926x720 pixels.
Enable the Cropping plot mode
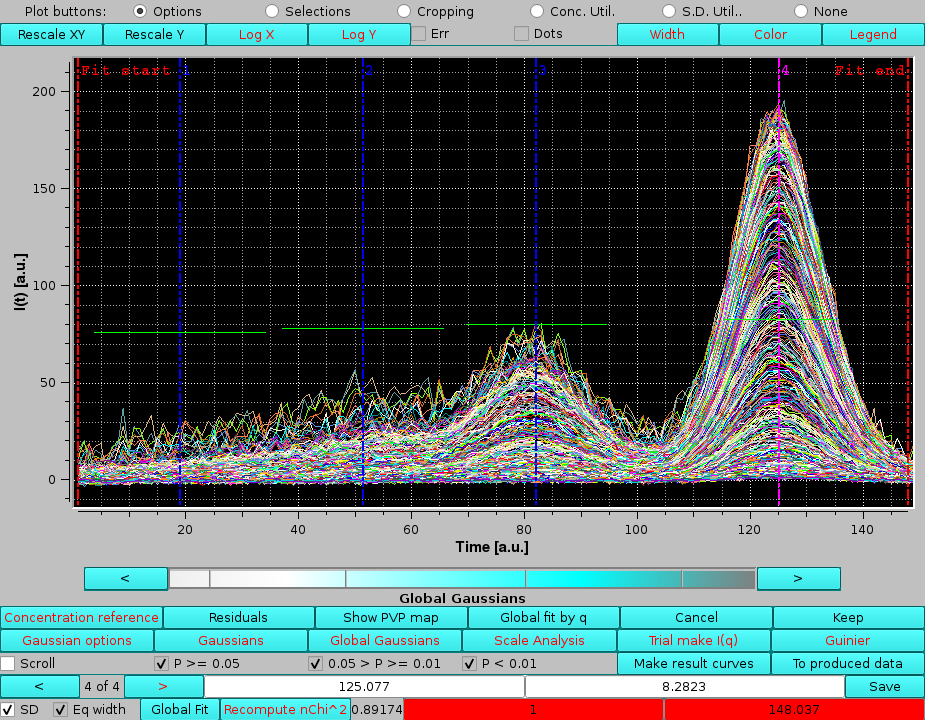pos(404,11)
